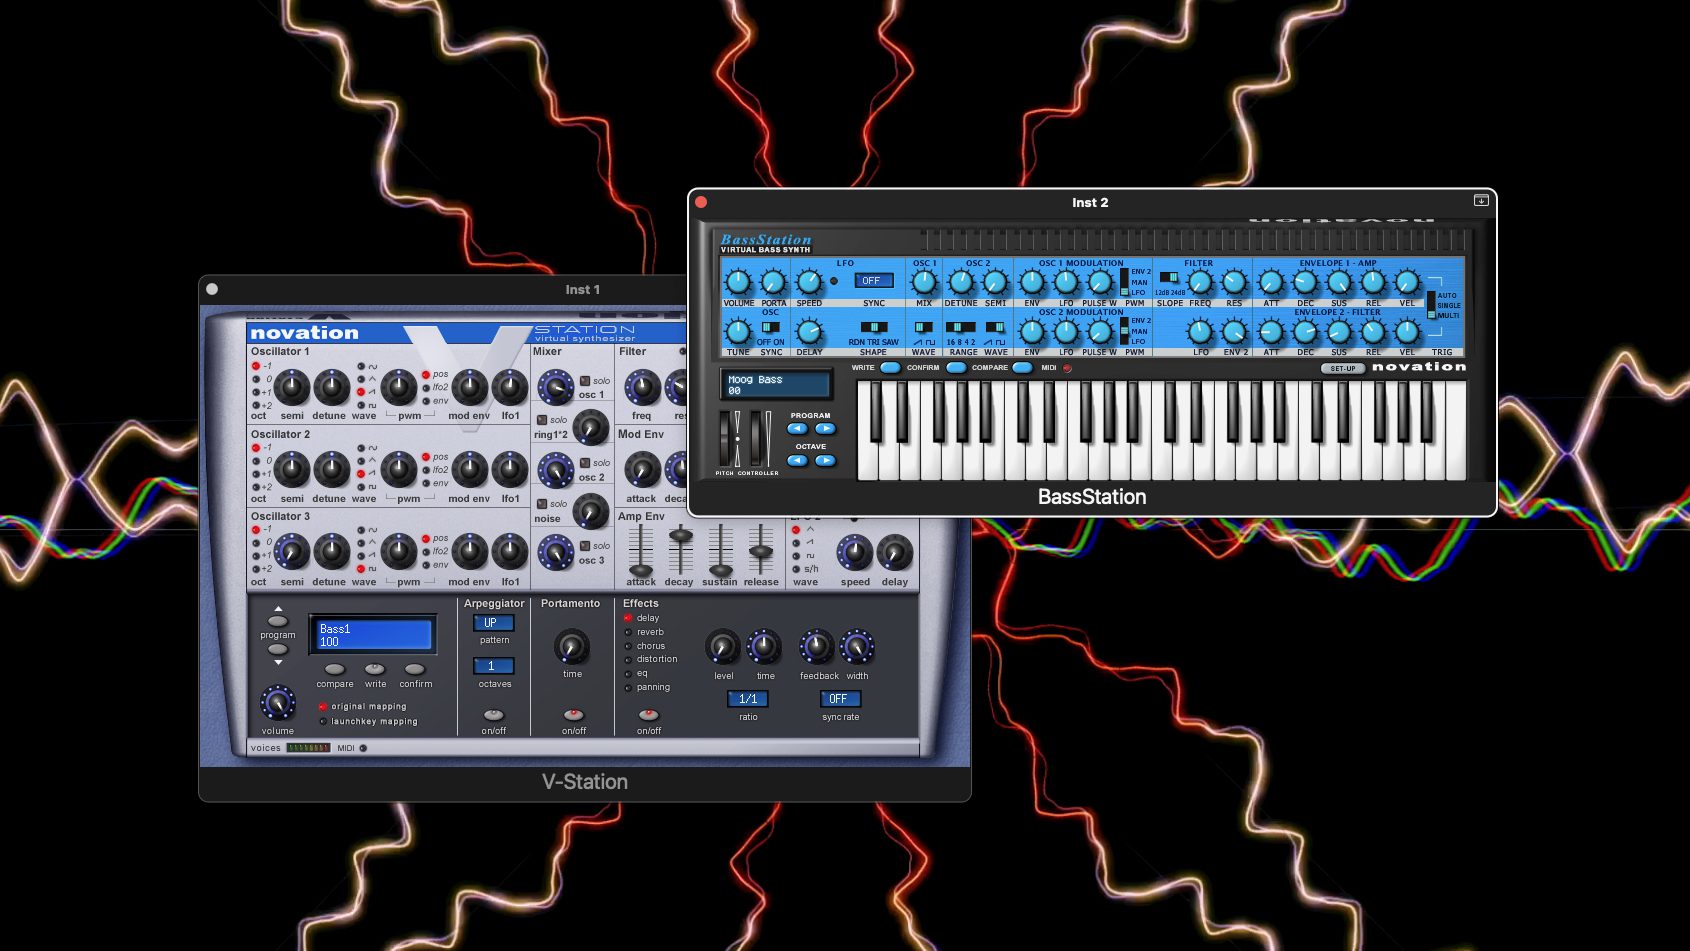Image resolution: width=1690 pixels, height=951 pixels.
Task: Click V-Station Oscillator 3 mod env knob
Action: [x=469, y=551]
